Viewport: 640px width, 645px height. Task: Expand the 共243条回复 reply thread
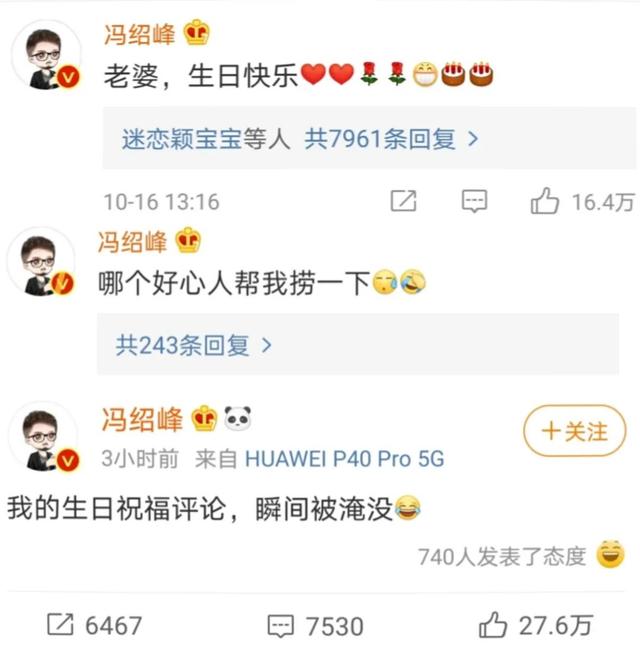(357, 344)
